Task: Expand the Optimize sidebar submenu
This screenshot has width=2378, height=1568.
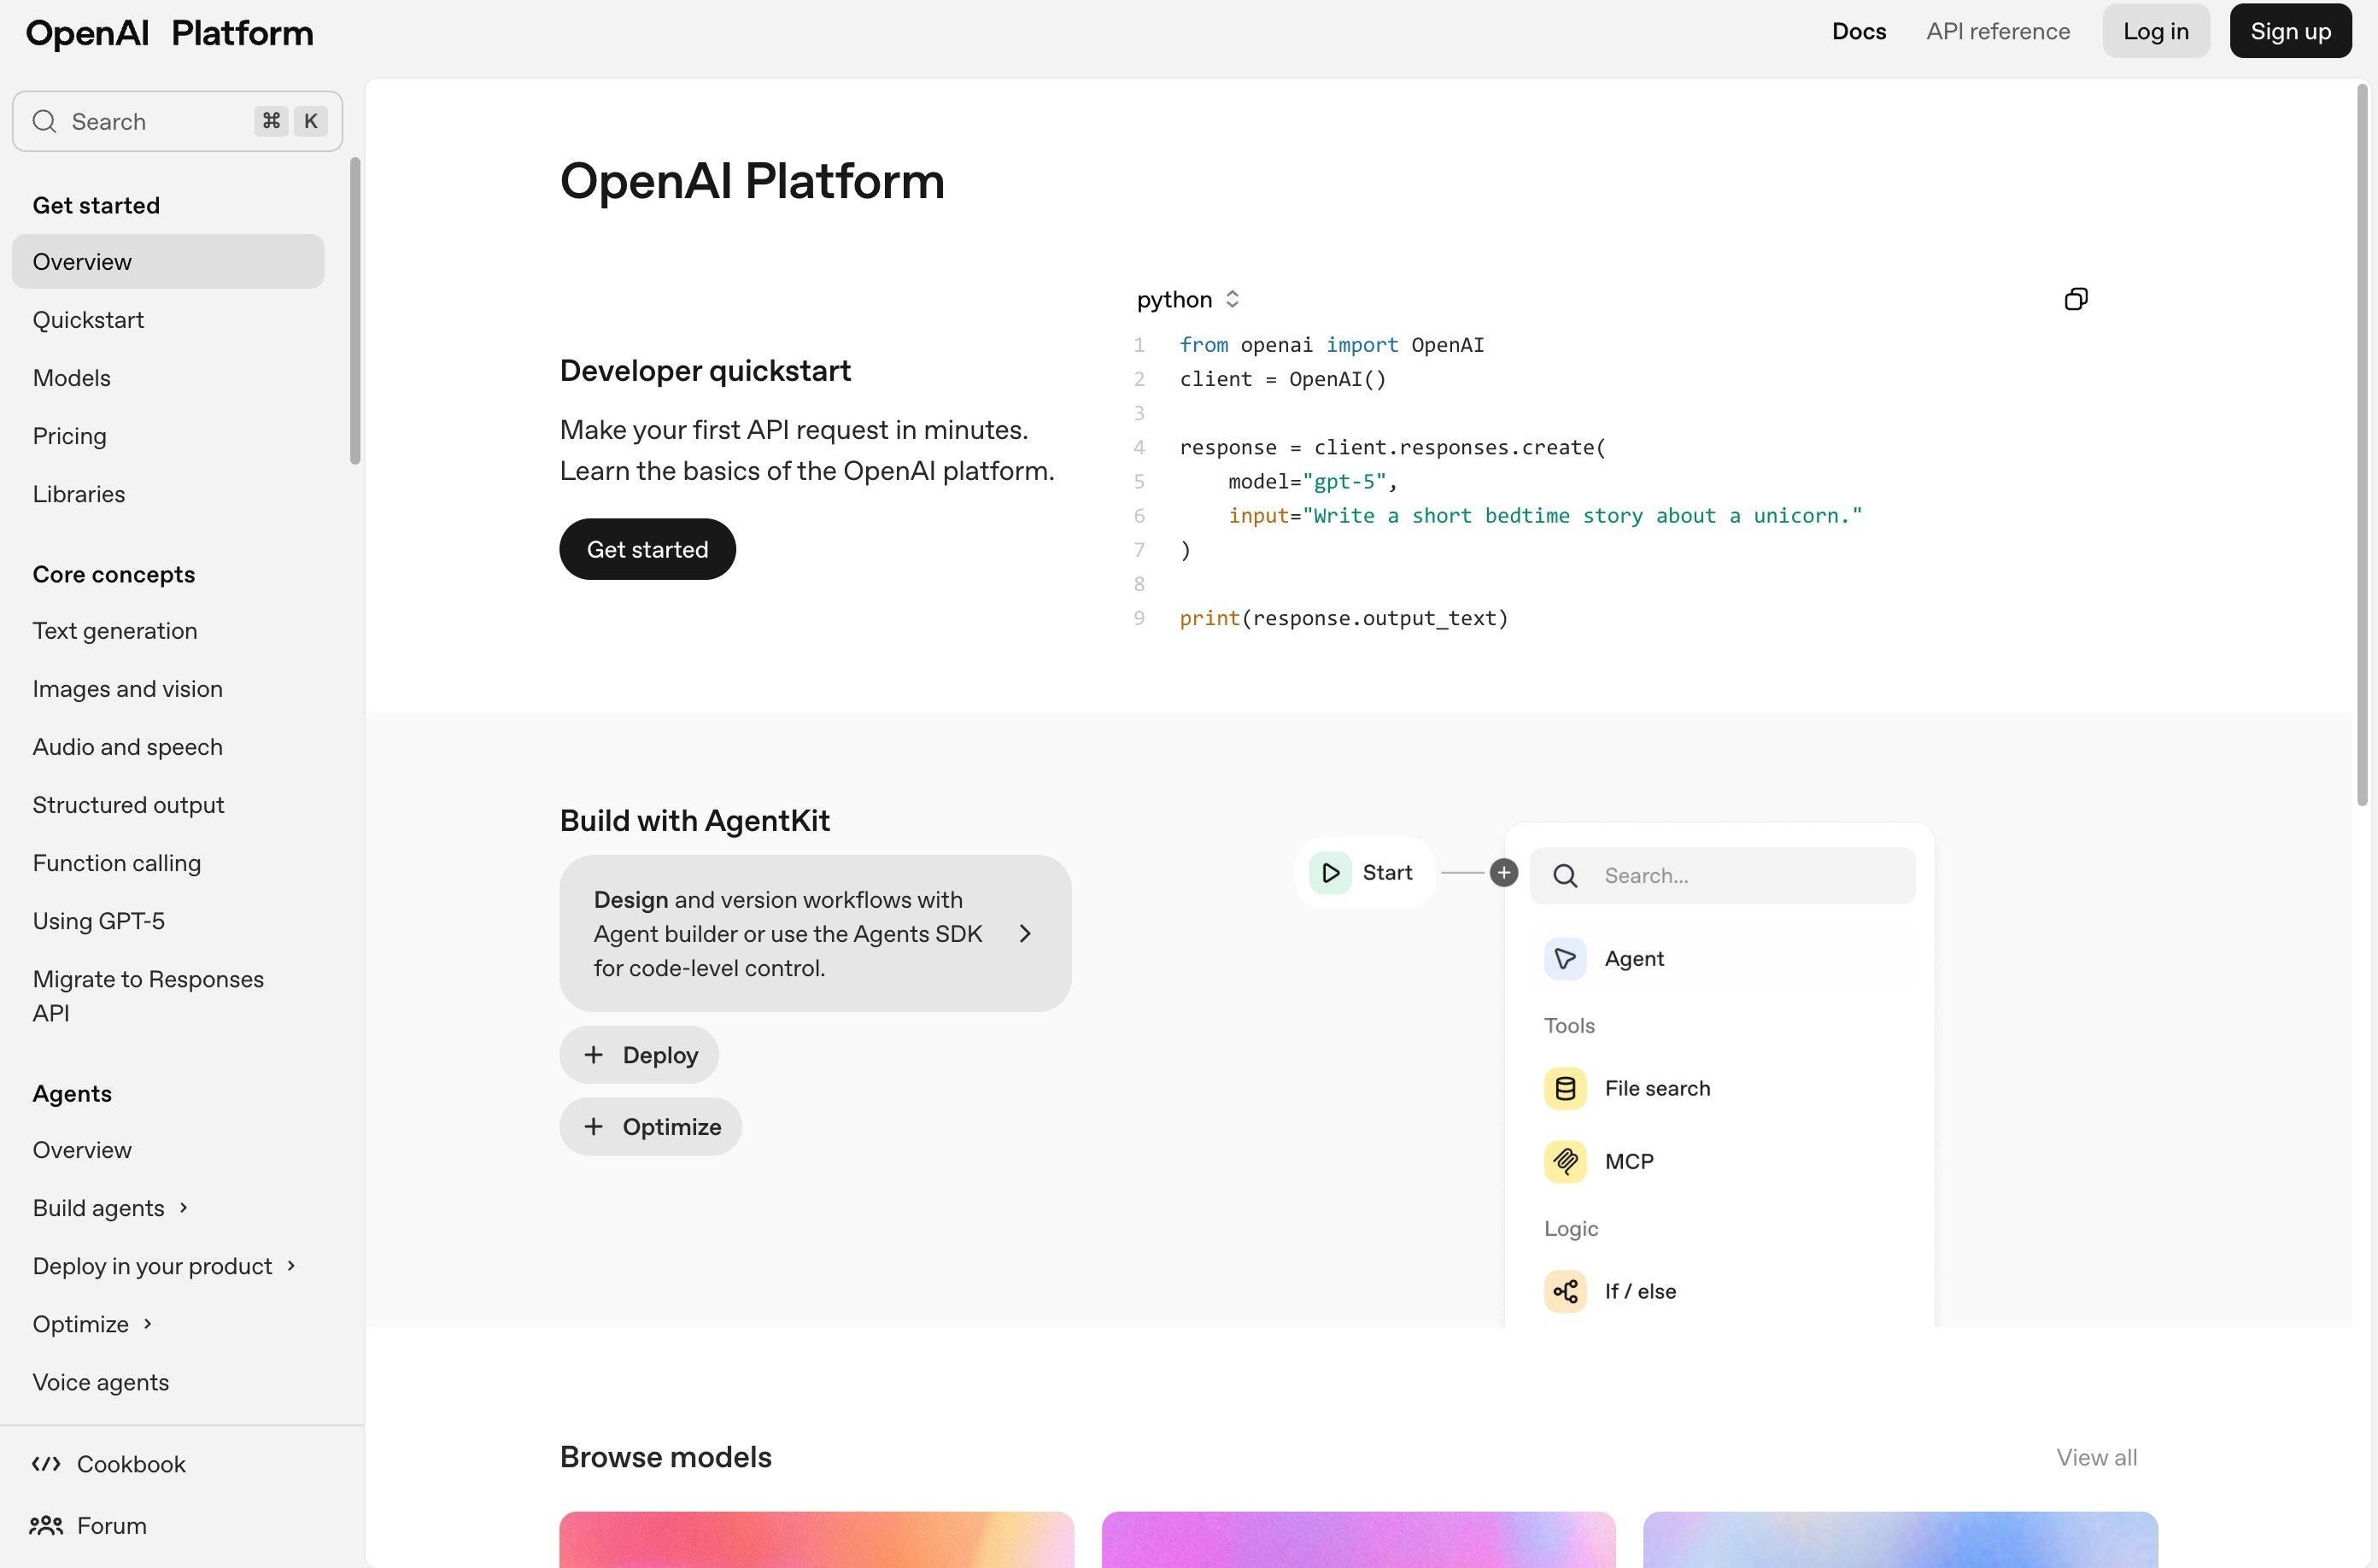Action: point(148,1324)
